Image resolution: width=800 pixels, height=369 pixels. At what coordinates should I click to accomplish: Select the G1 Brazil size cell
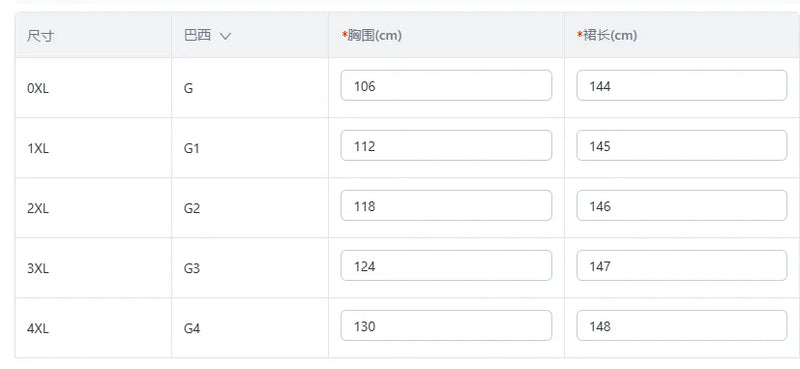point(192,149)
